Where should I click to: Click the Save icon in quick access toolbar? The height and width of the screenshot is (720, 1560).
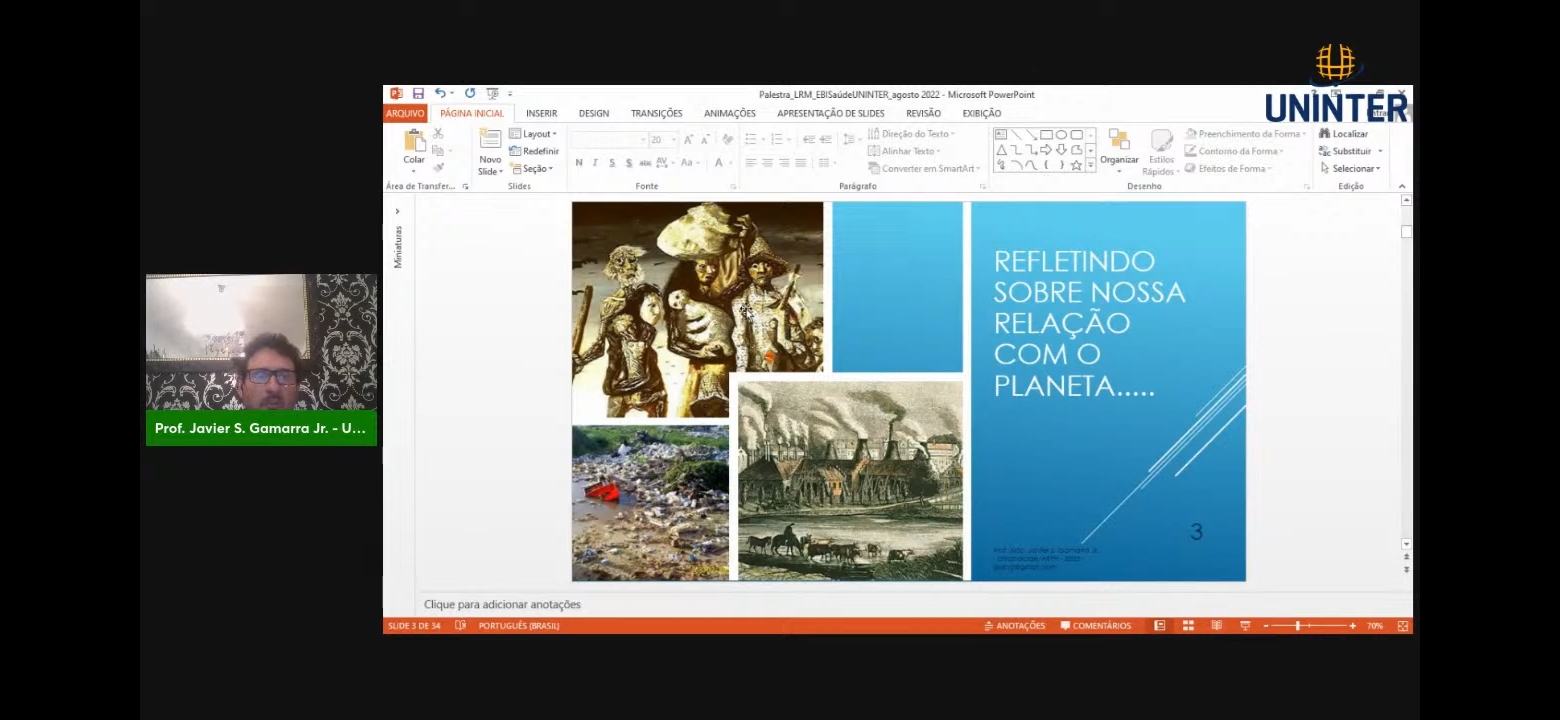pyautogui.click(x=418, y=94)
